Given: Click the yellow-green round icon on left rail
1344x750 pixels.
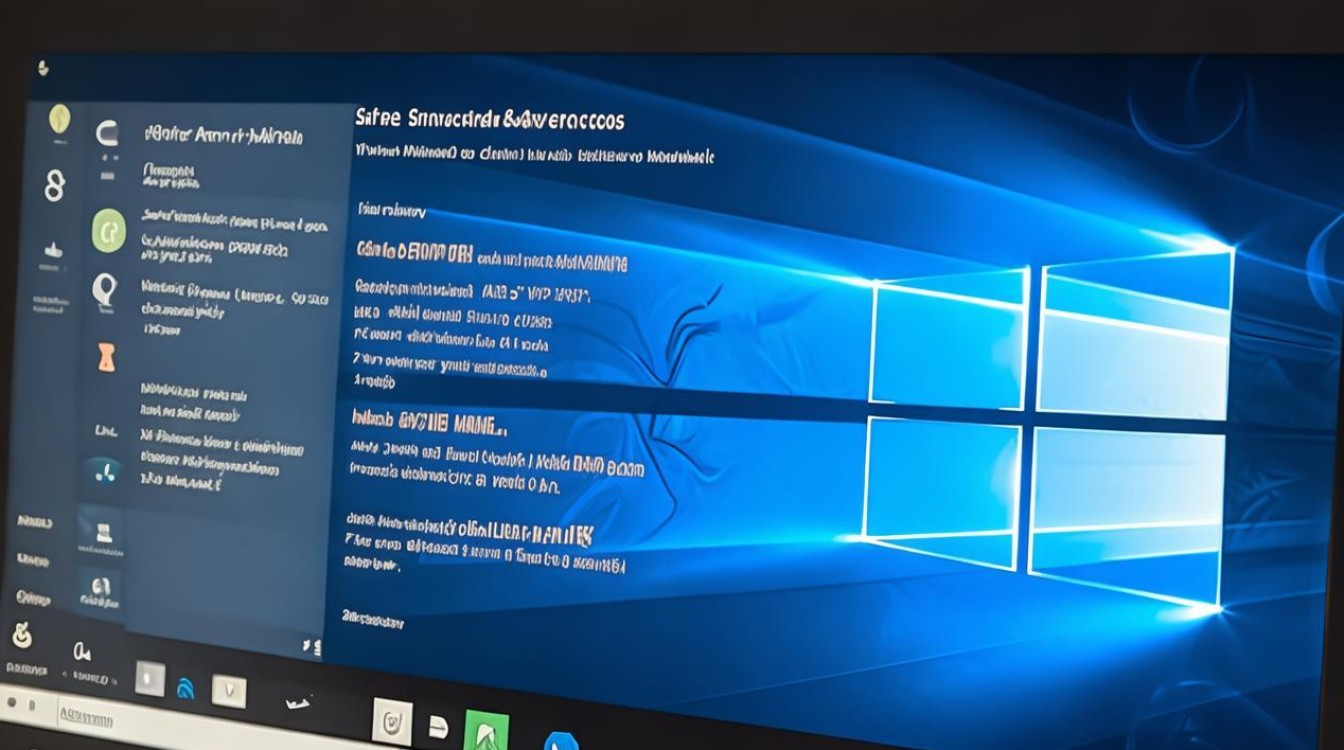Looking at the screenshot, I should coord(60,119).
